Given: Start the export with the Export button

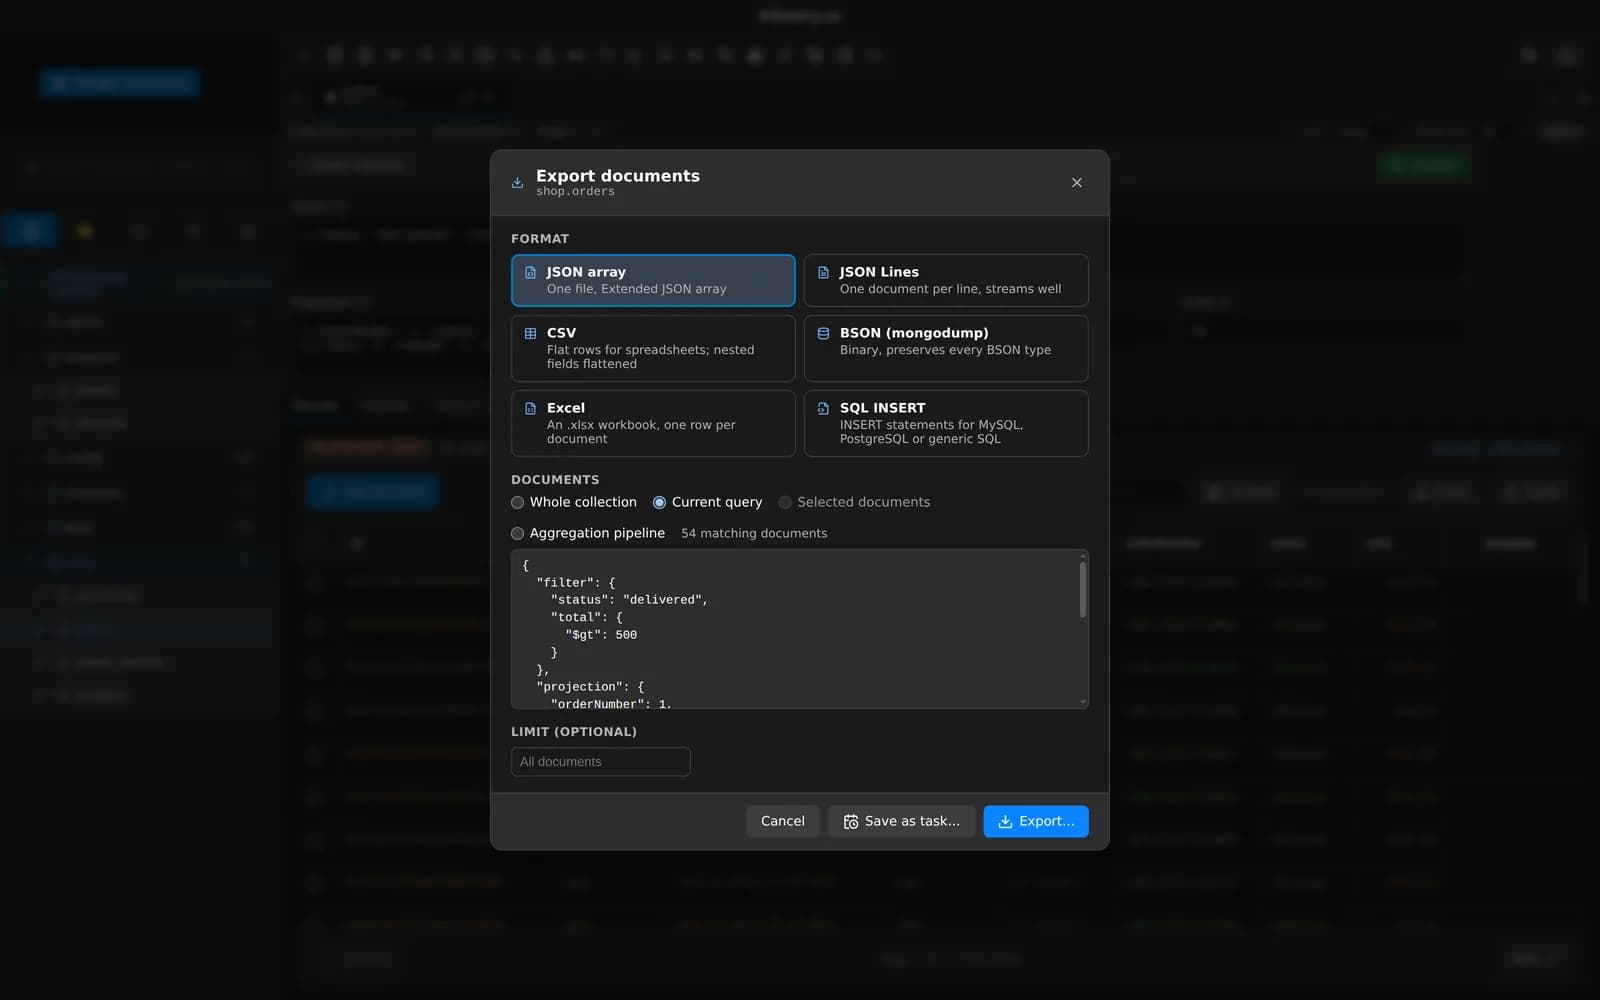Looking at the screenshot, I should (1036, 821).
